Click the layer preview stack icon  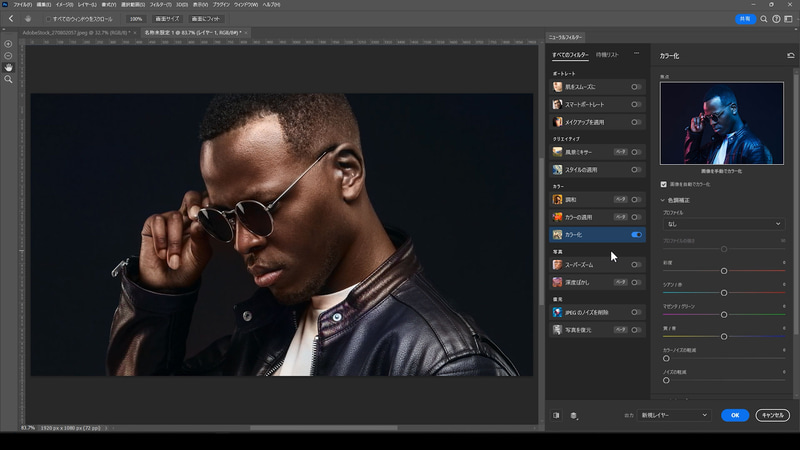click(x=574, y=415)
